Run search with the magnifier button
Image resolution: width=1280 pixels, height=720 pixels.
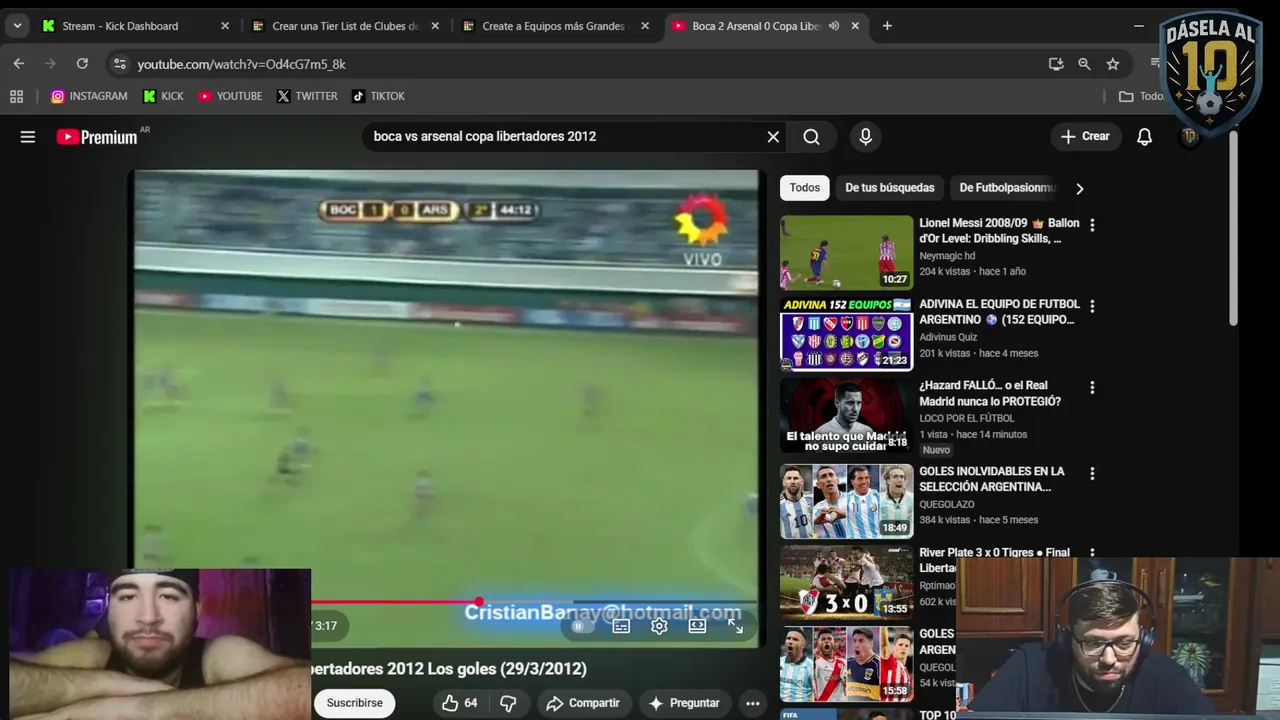[811, 137]
